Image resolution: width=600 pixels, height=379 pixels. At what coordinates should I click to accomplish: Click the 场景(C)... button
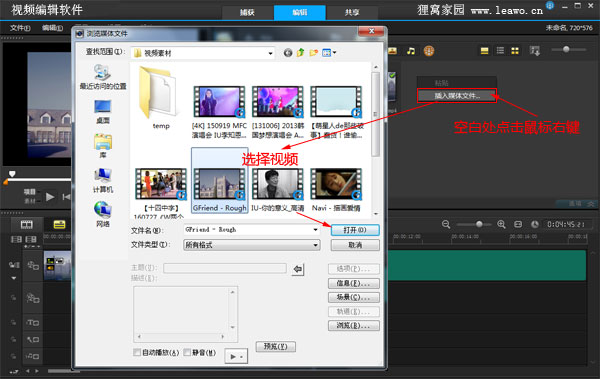click(354, 297)
